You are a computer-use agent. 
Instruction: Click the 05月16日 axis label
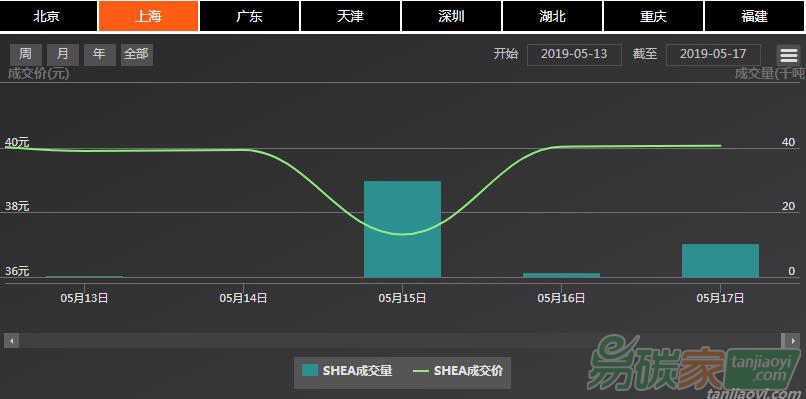[x=561, y=298]
